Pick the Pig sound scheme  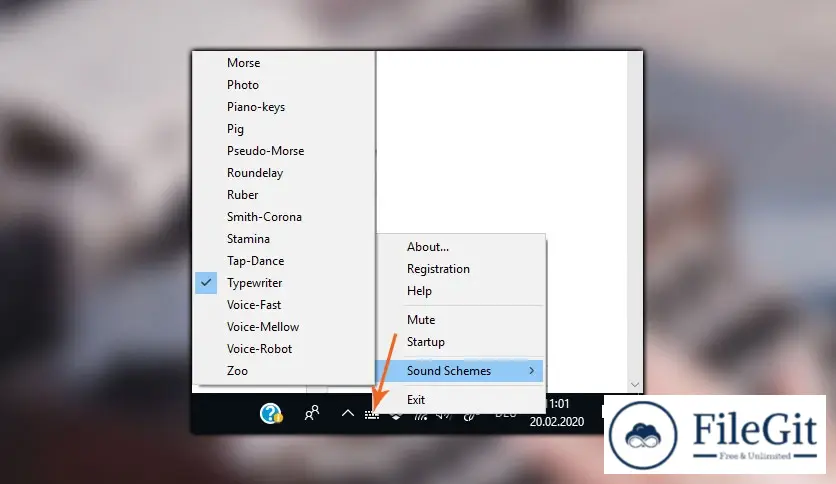coord(284,129)
